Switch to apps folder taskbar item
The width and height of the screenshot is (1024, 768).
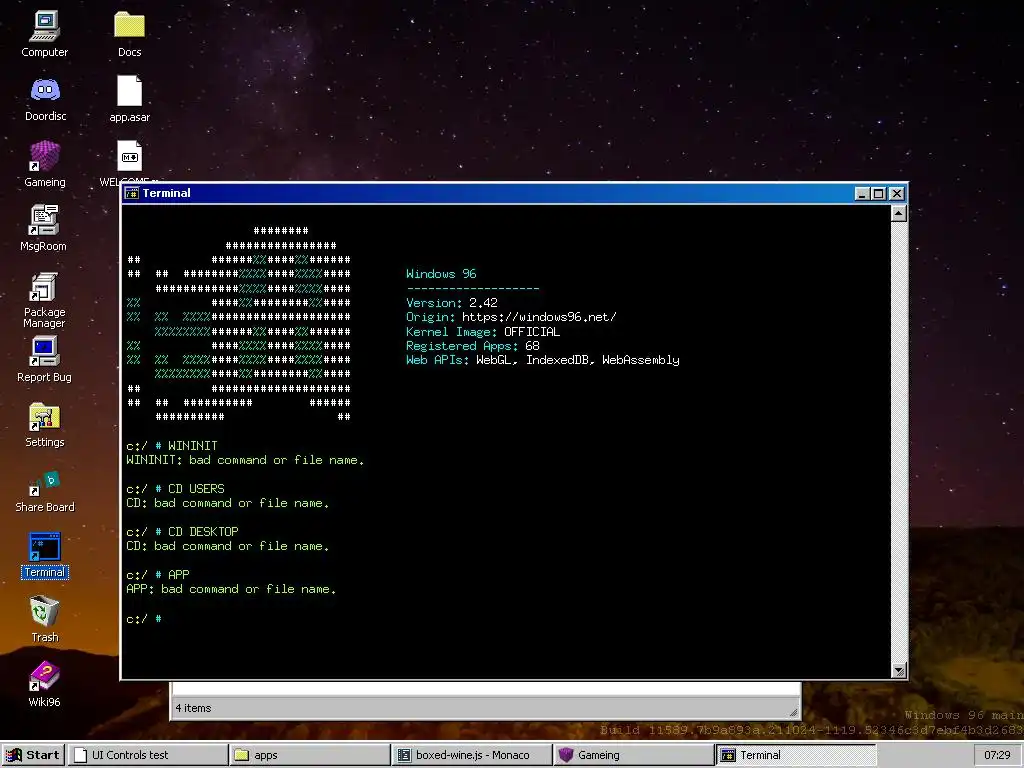pyautogui.click(x=310, y=755)
